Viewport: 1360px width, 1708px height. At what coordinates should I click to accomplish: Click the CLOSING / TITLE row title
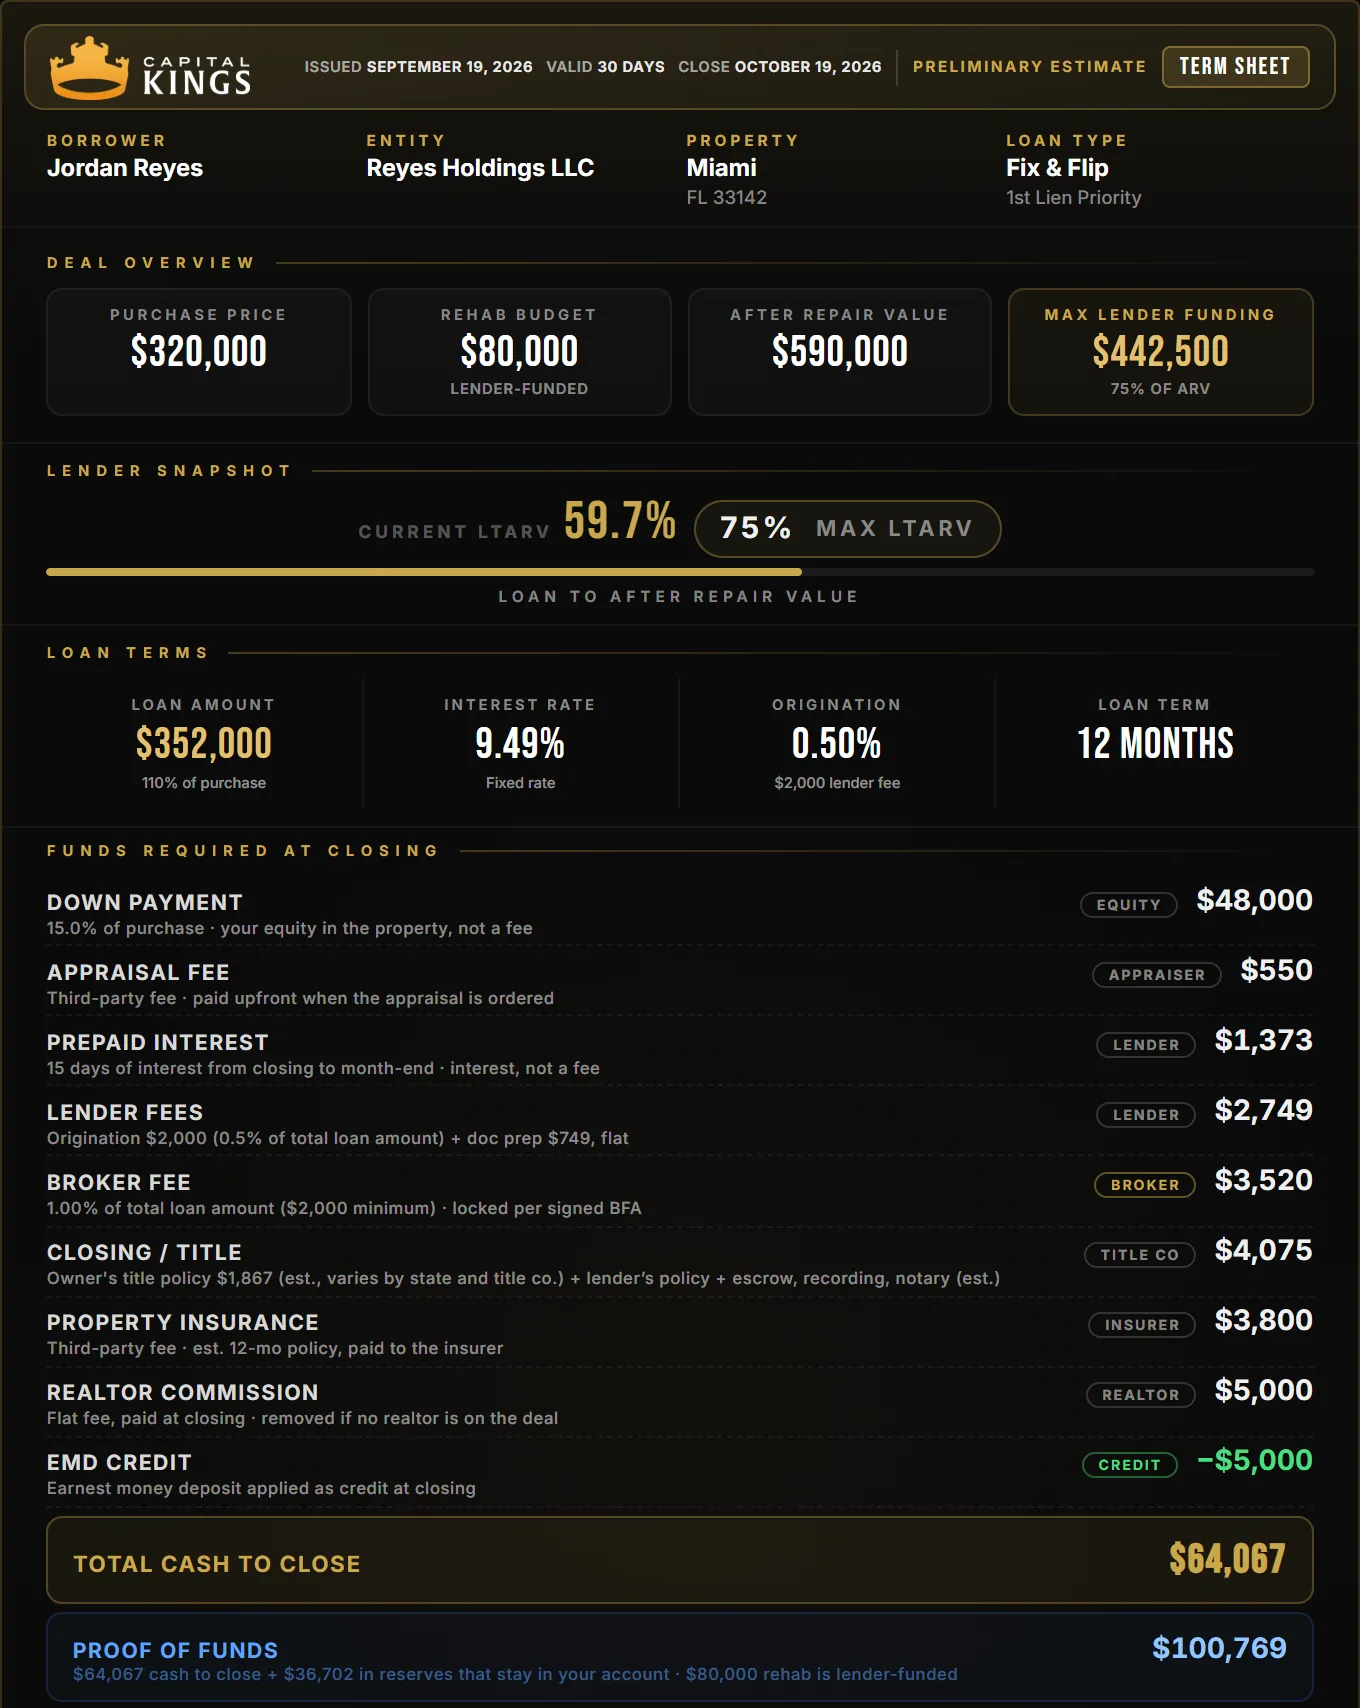click(144, 1253)
